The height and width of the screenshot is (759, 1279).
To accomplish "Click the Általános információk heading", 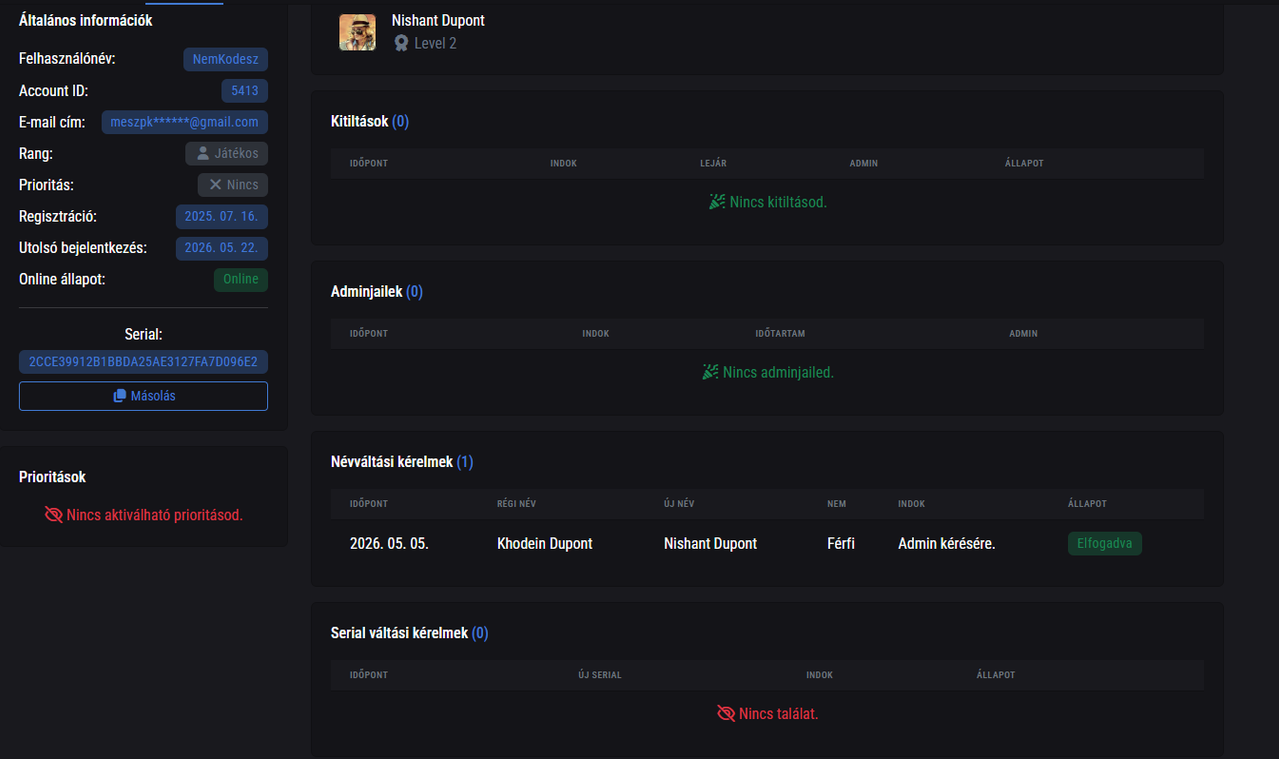I will coord(86,20).
